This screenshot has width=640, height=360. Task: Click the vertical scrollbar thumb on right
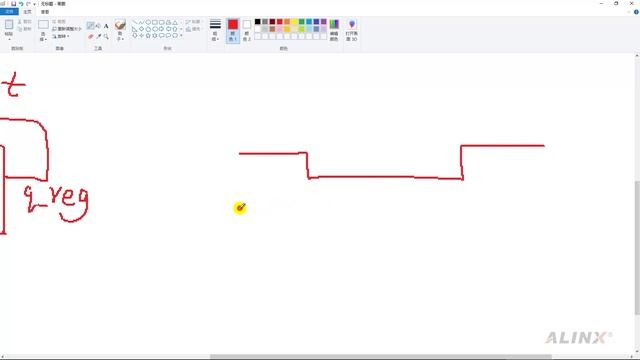point(637,248)
